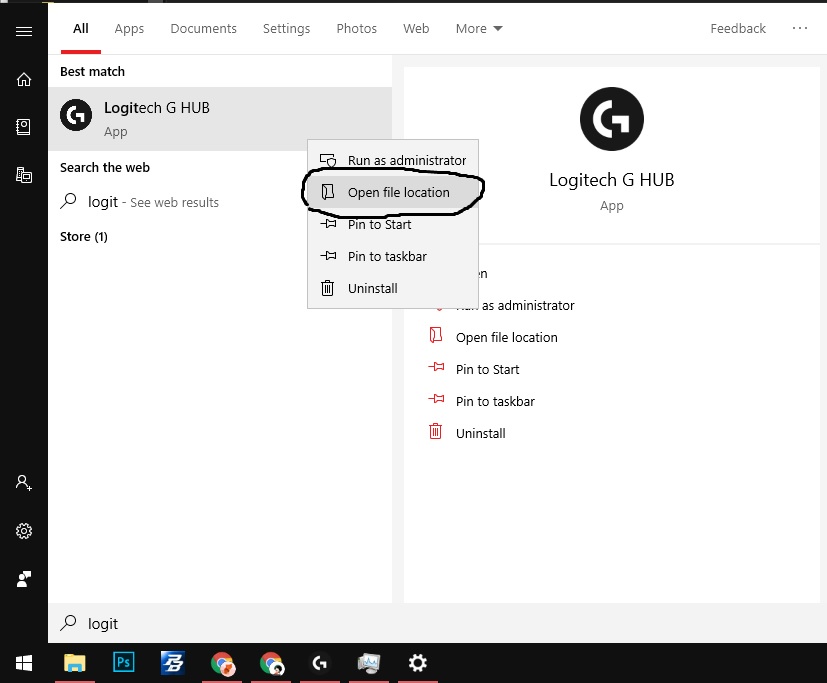Click the add account icon in the sidebar
This screenshot has height=683, width=827.
click(24, 483)
